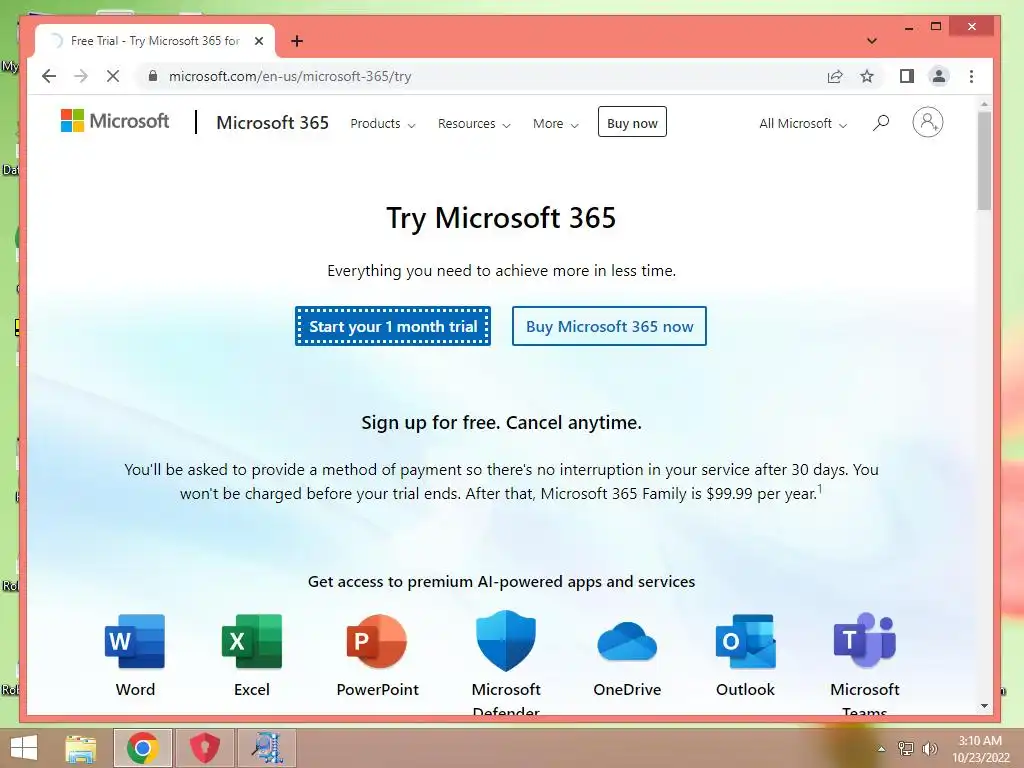Click the Microsoft logo
This screenshot has height=768, width=1024.
[x=115, y=121]
